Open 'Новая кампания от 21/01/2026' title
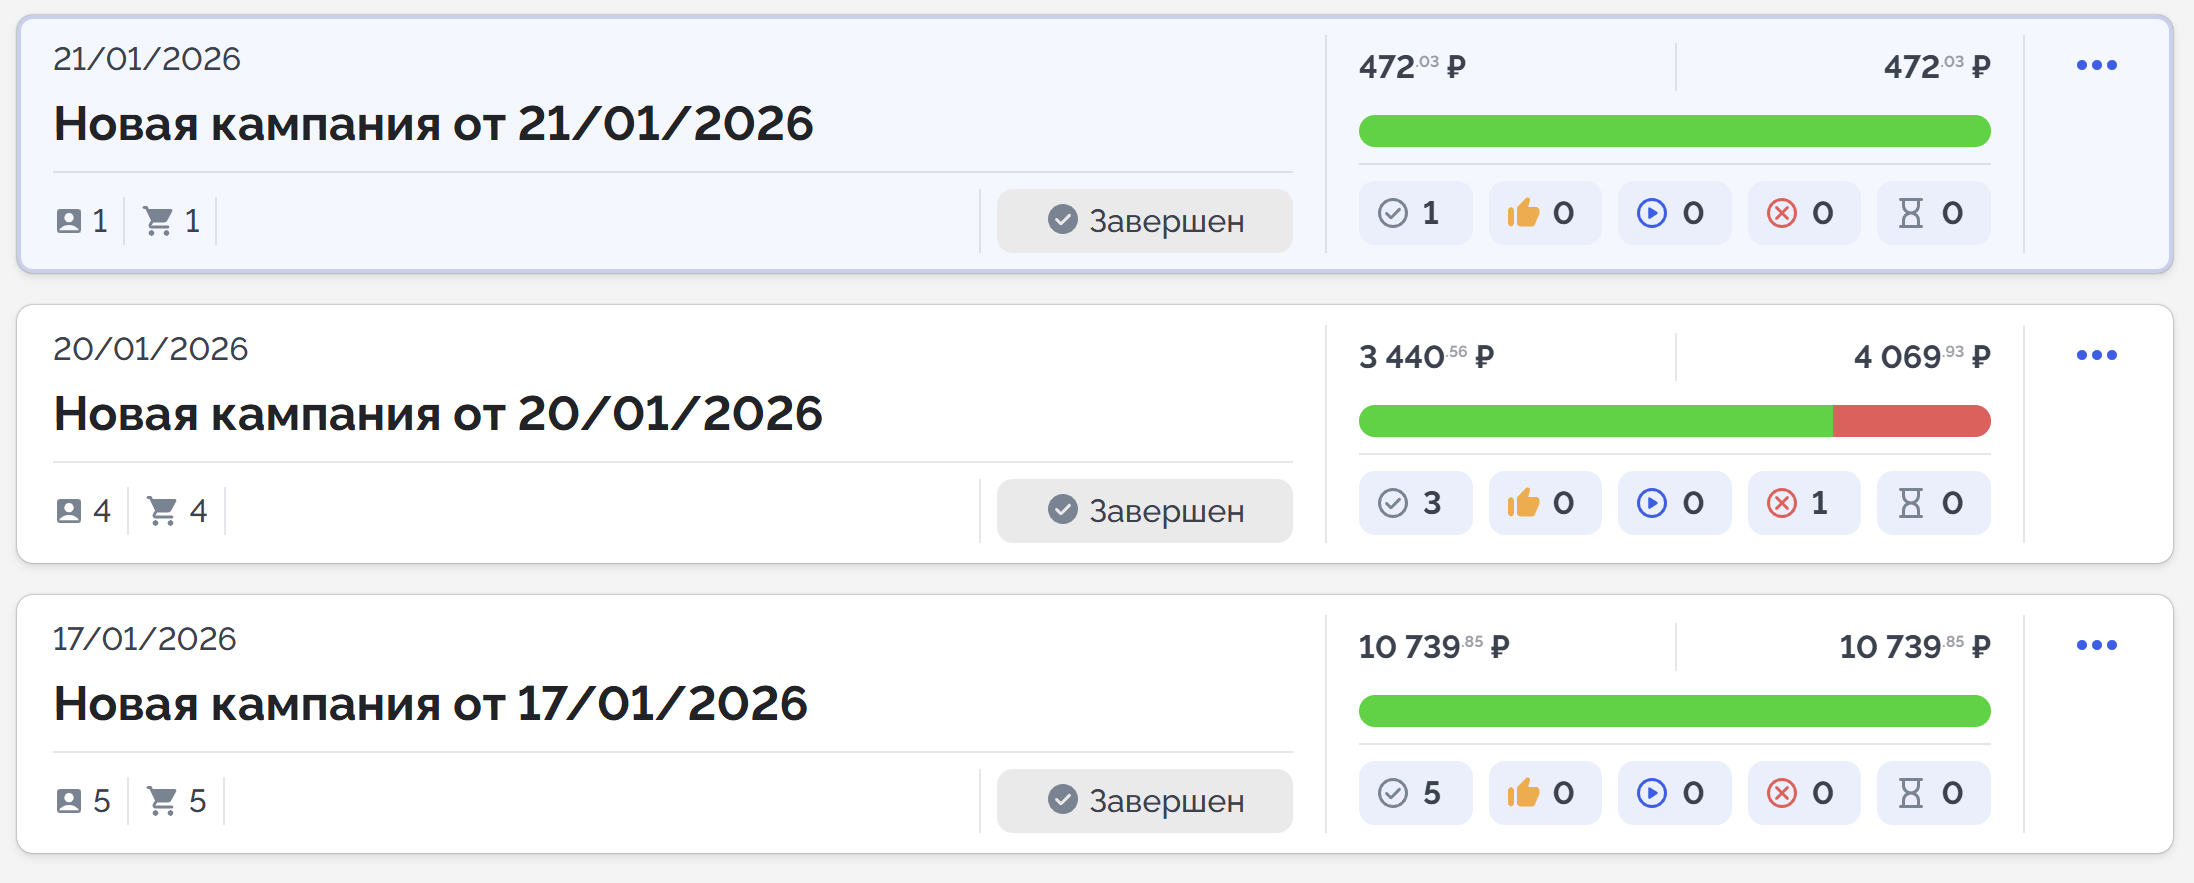 point(433,124)
